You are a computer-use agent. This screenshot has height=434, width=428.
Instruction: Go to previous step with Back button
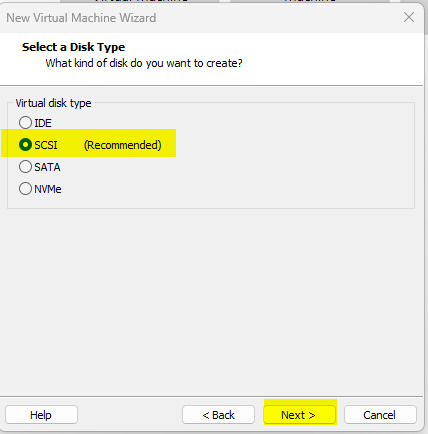pos(218,415)
